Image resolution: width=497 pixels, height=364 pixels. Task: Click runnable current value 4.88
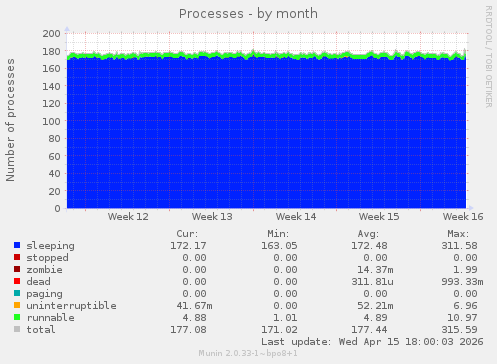pyautogui.click(x=194, y=318)
